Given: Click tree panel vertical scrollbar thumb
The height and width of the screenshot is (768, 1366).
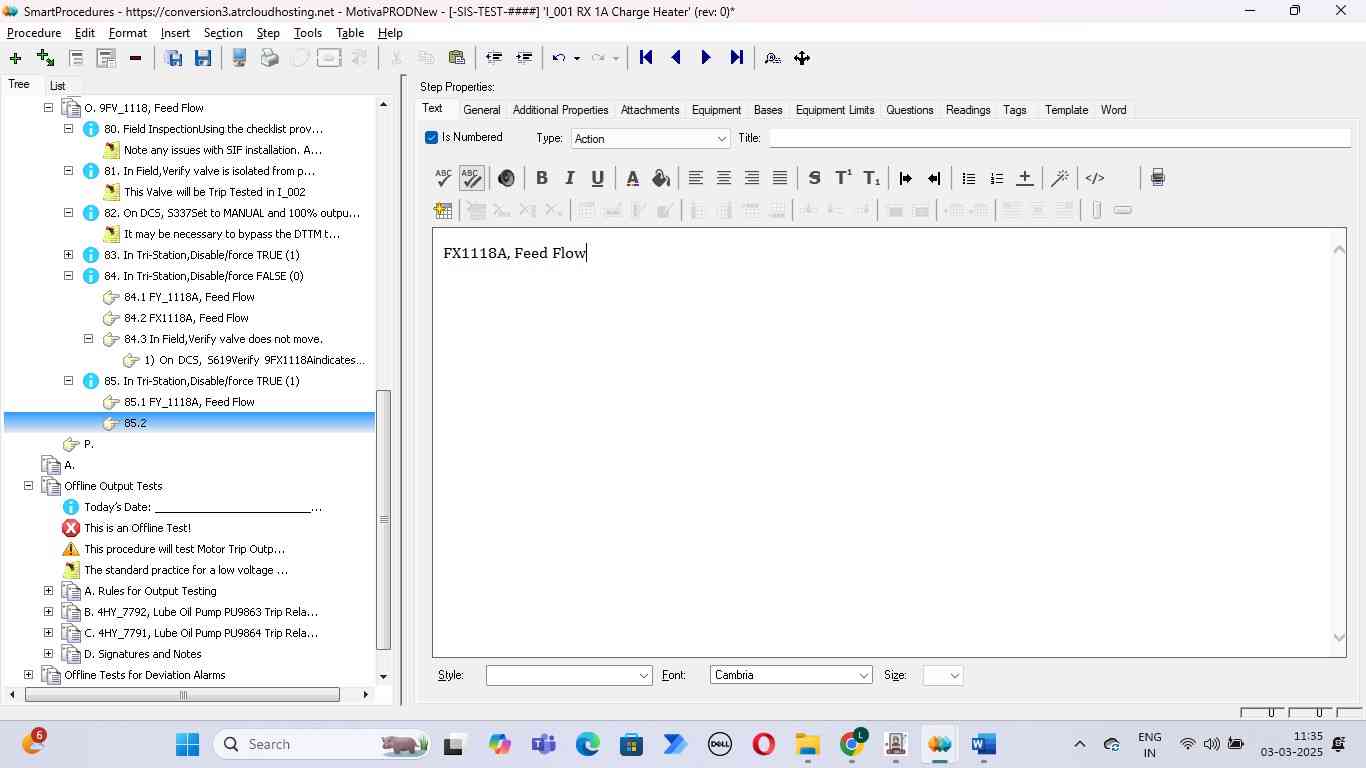Looking at the screenshot, I should coord(383,520).
